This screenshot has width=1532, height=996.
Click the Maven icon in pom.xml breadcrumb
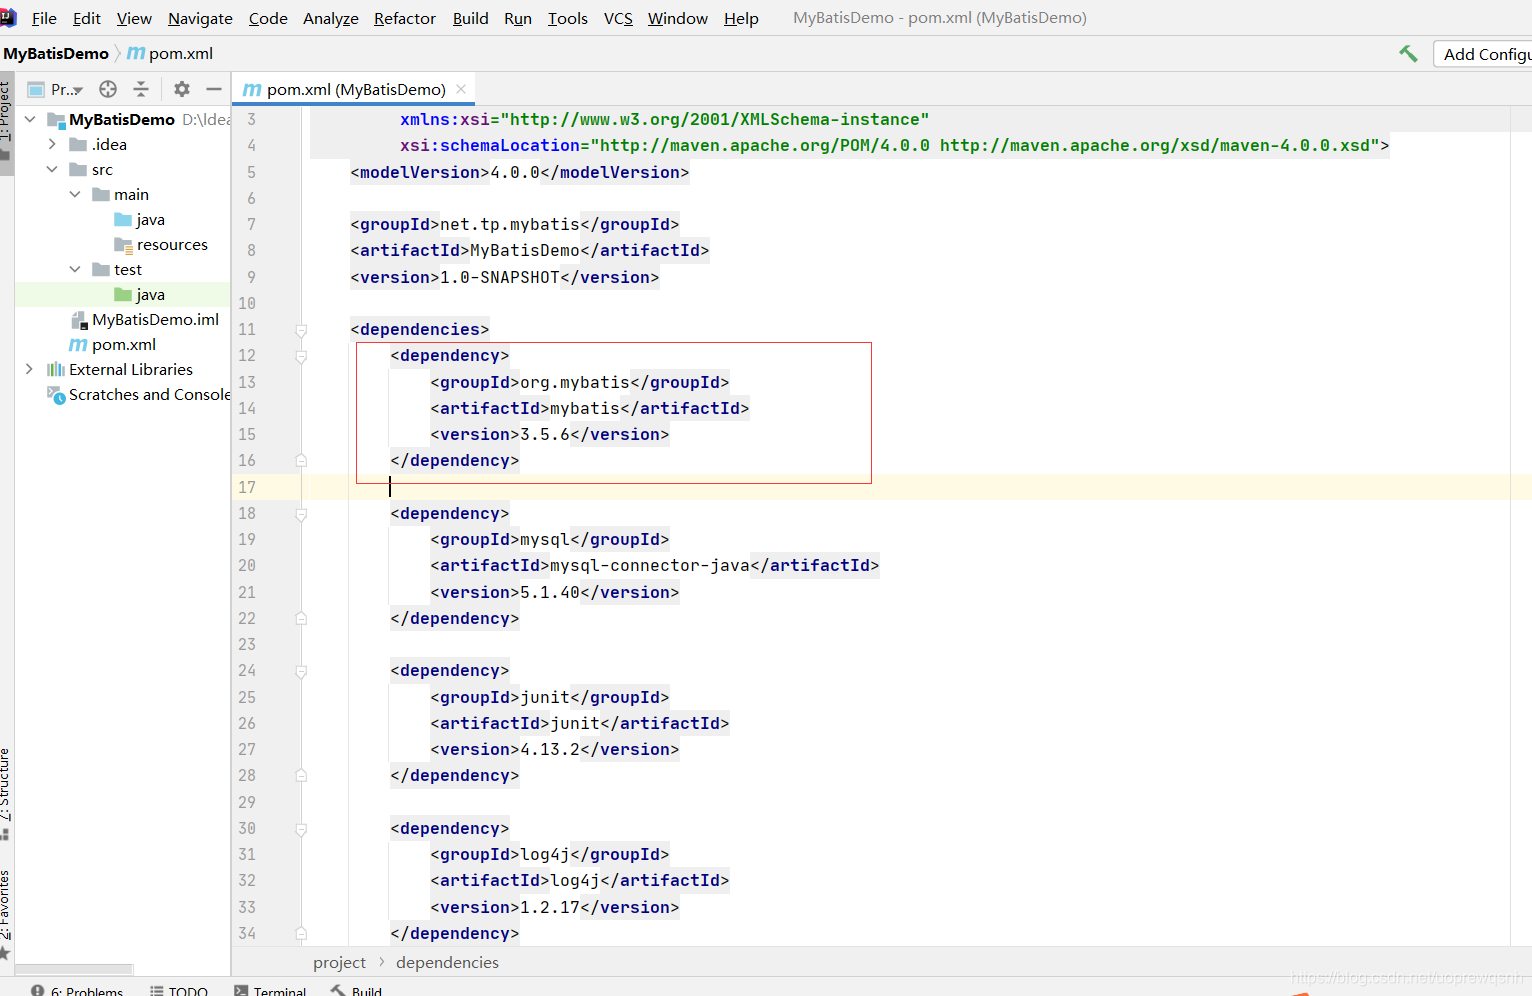[136, 53]
